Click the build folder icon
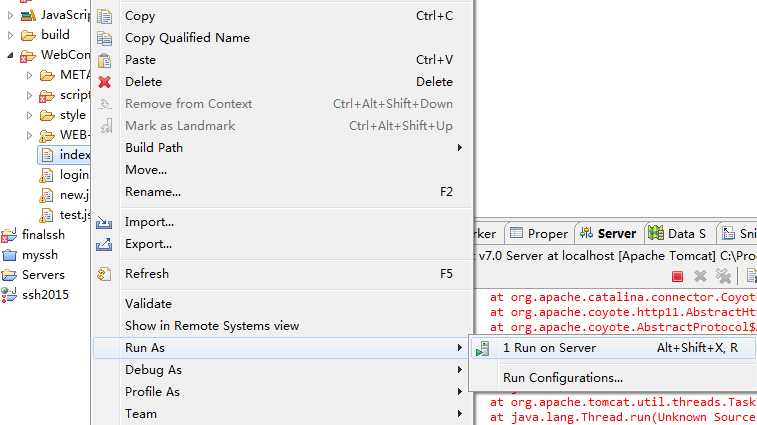757x425 pixels. point(28,35)
